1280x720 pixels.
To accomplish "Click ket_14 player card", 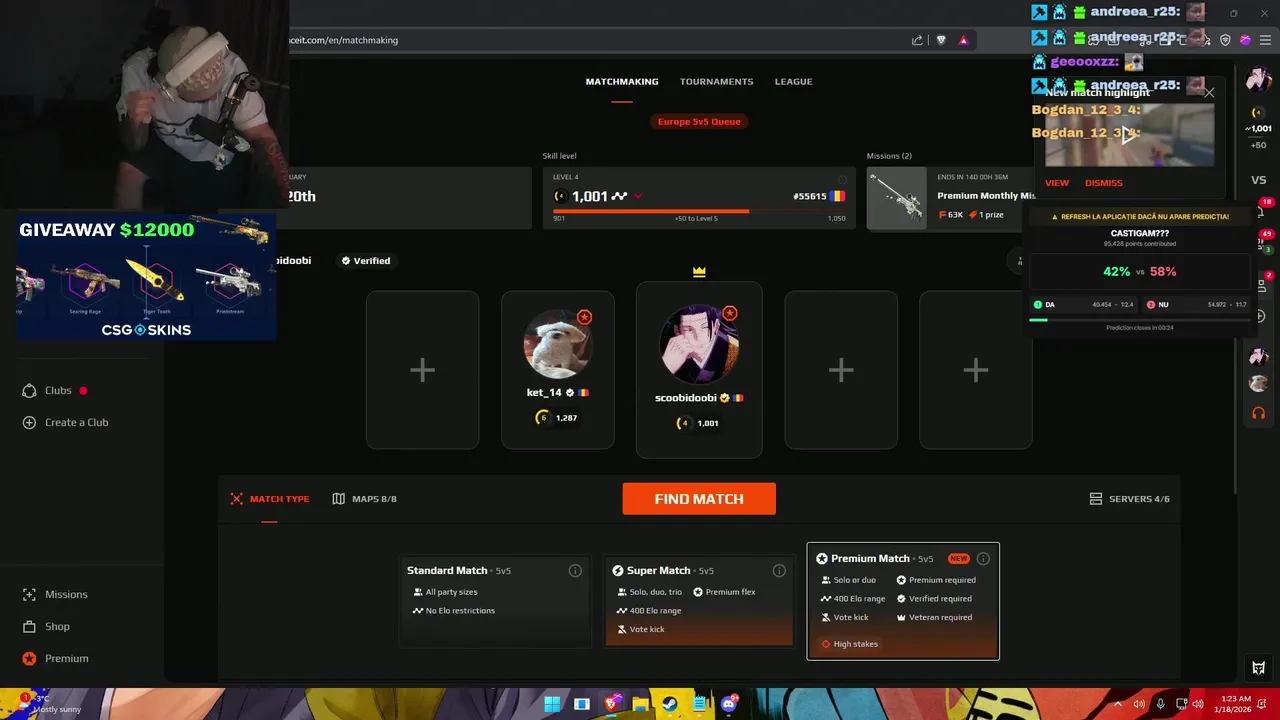I will point(558,370).
